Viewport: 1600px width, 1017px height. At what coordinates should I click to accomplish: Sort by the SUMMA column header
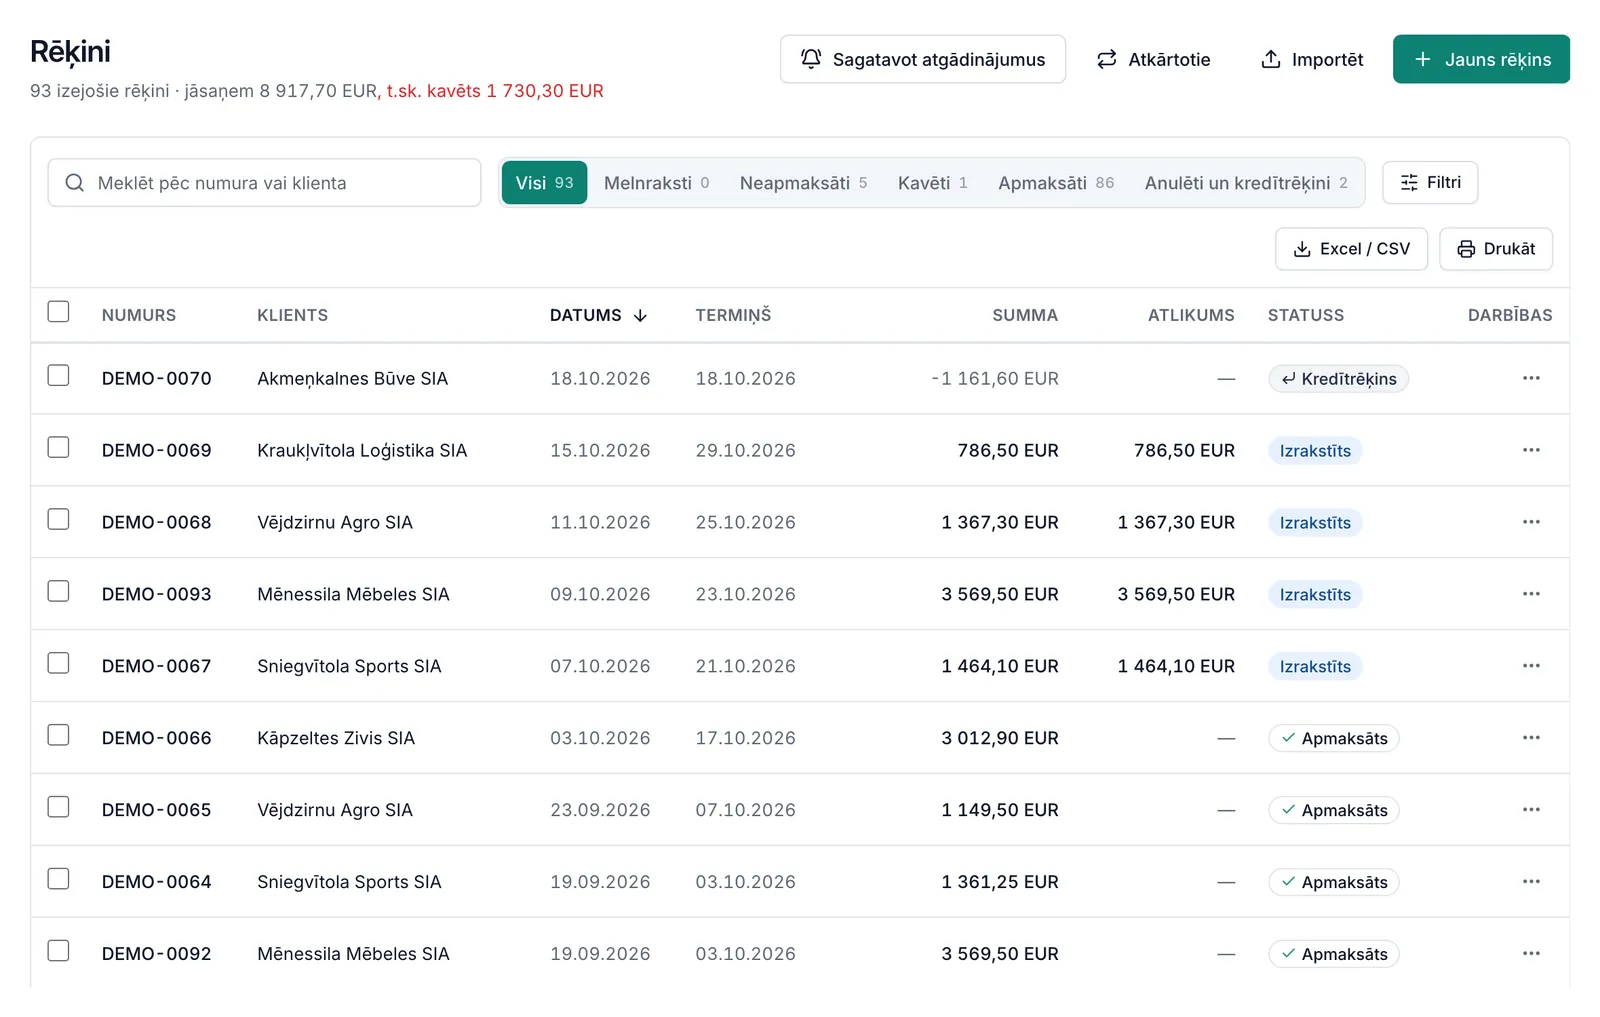pos(1025,315)
